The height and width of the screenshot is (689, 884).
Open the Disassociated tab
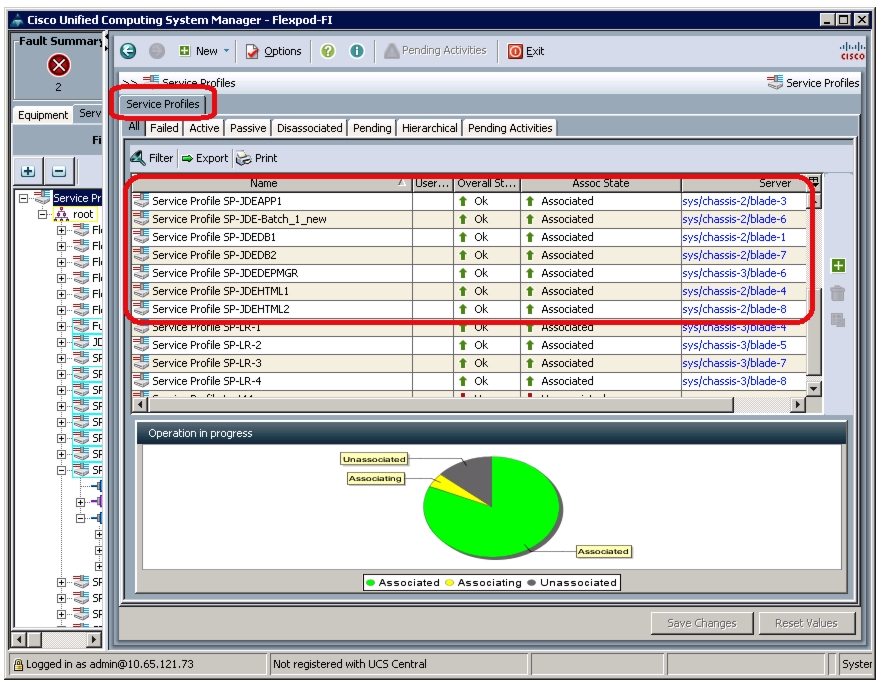310,128
